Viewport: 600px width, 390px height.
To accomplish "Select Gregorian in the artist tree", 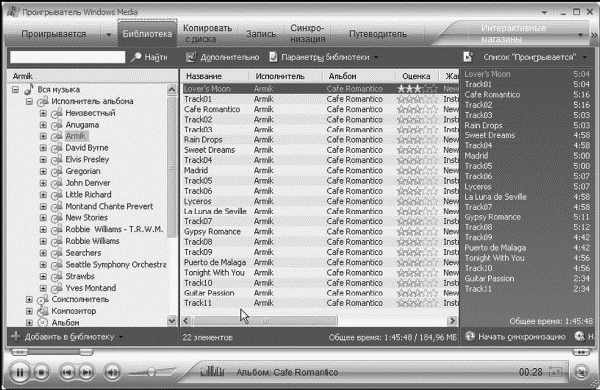I will (x=83, y=171).
